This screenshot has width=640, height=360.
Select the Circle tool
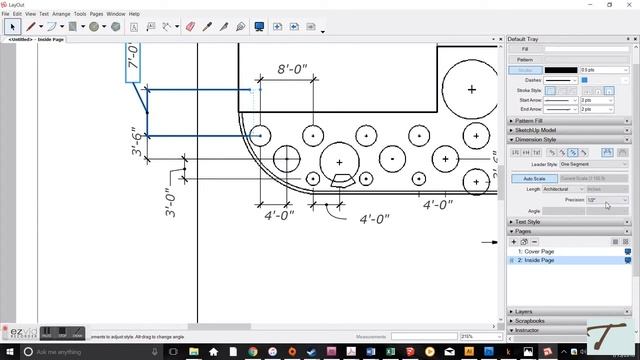94,27
